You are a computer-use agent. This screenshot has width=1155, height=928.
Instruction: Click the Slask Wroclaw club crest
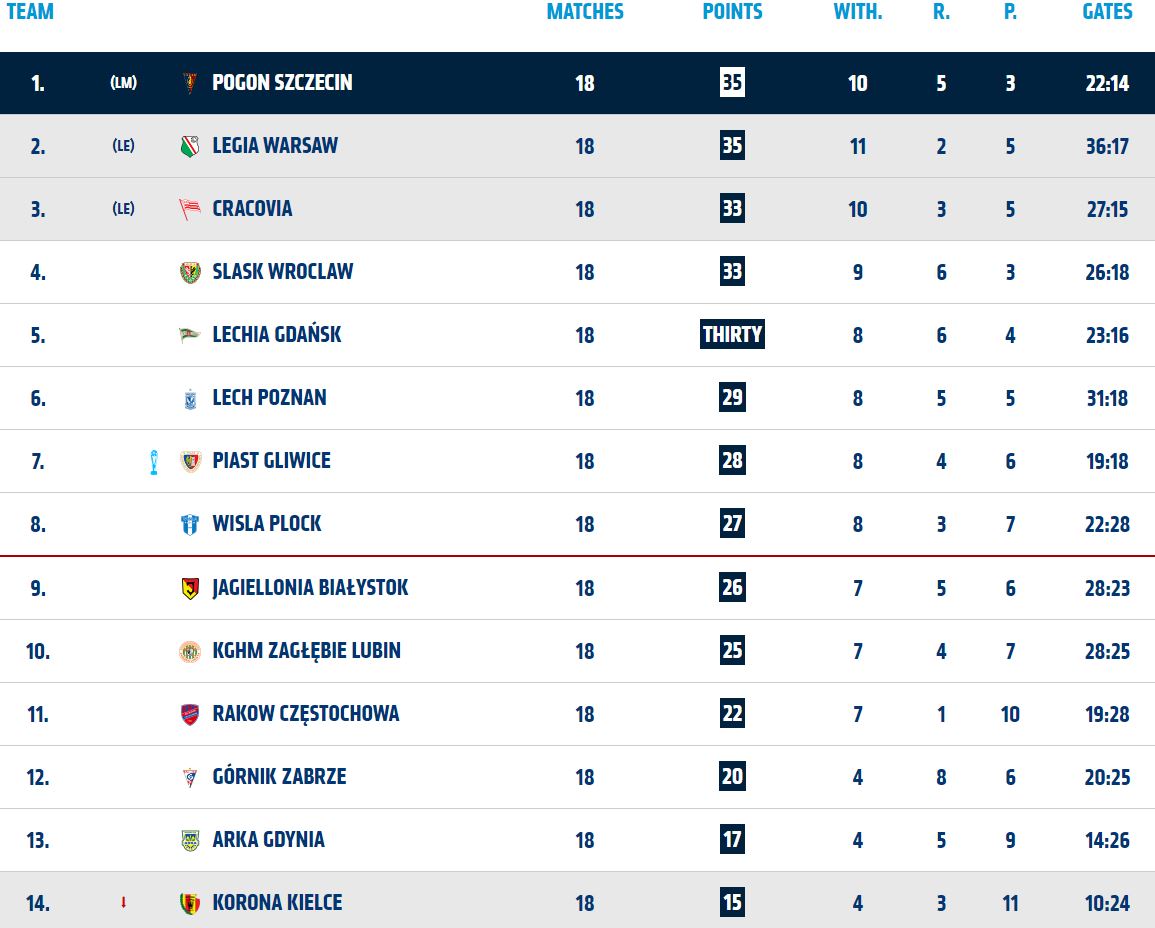[x=190, y=273]
